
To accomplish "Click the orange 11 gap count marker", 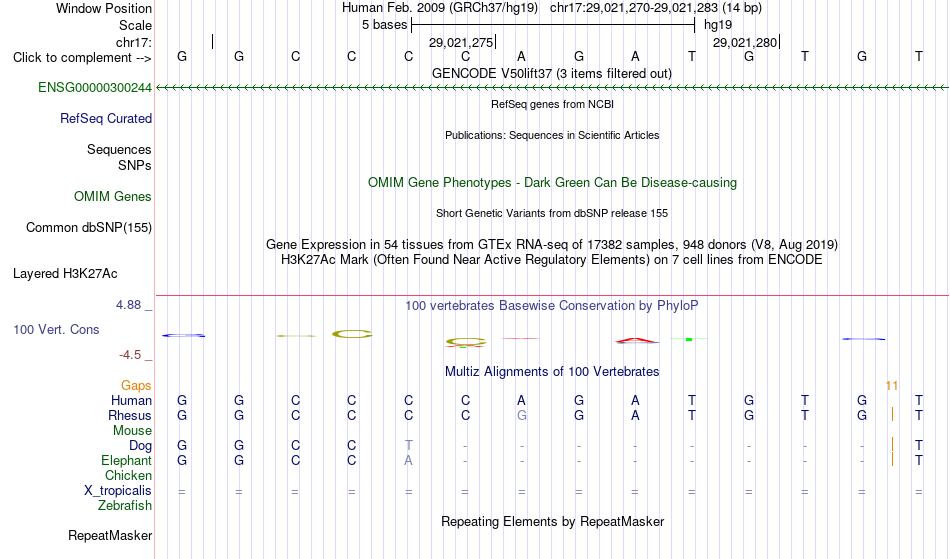I will (892, 386).
